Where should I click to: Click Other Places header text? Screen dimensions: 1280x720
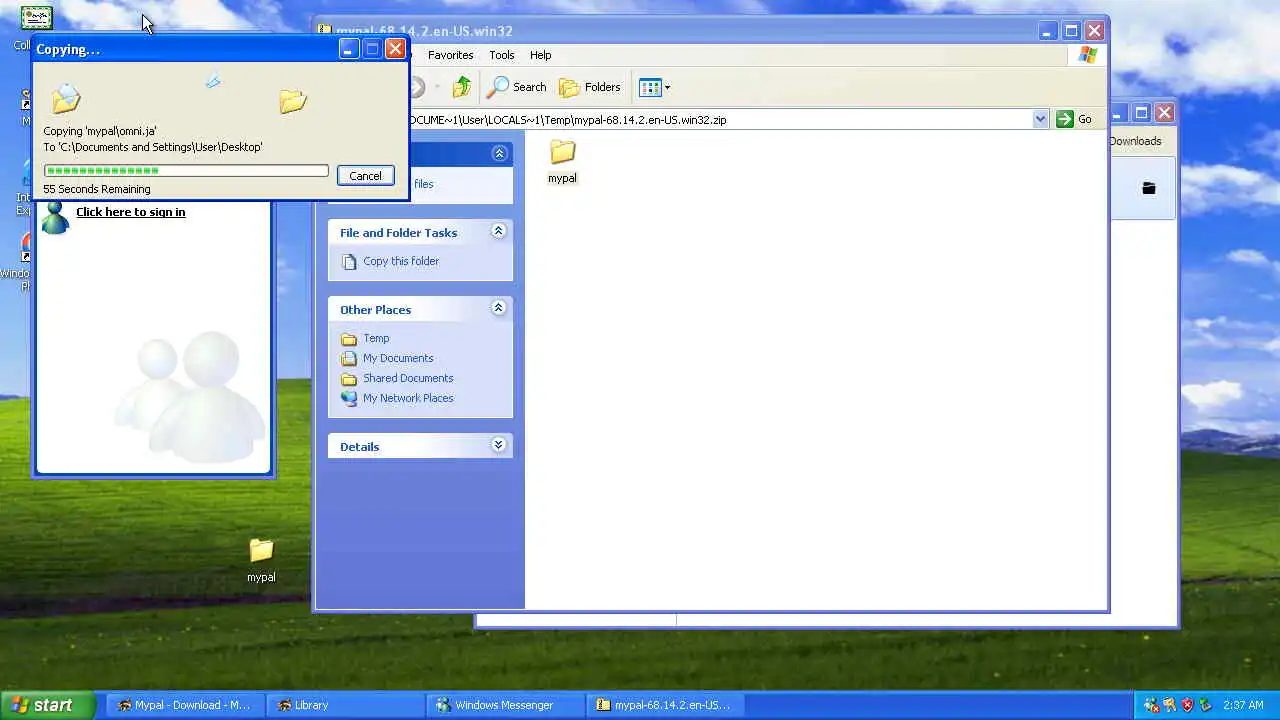point(375,310)
